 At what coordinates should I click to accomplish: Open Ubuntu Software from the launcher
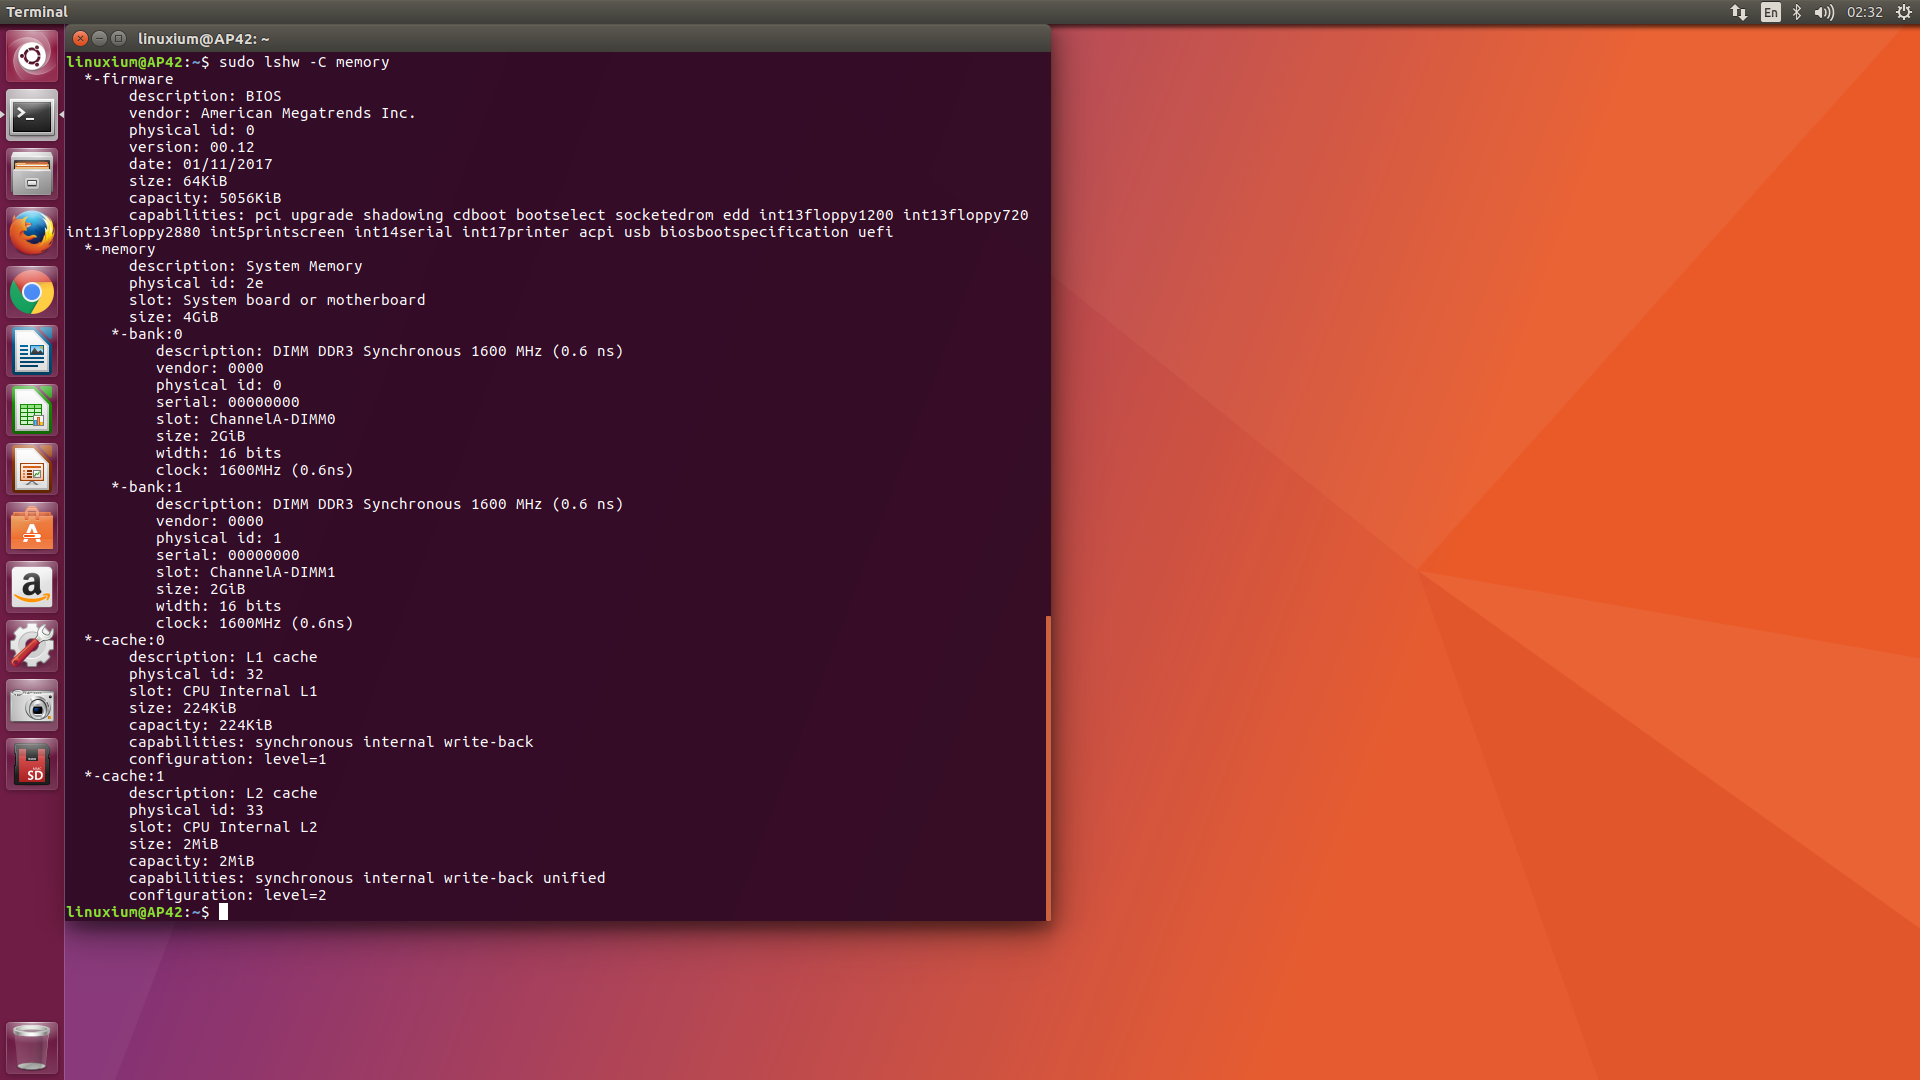[32, 529]
